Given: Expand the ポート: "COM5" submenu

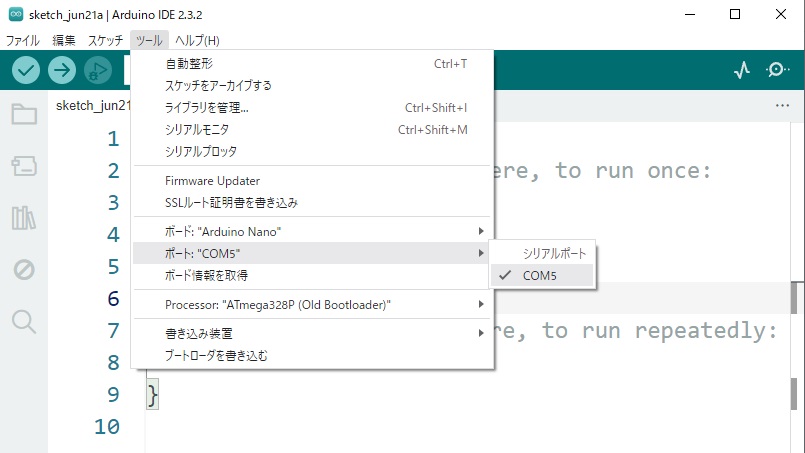Looking at the screenshot, I should [312, 253].
